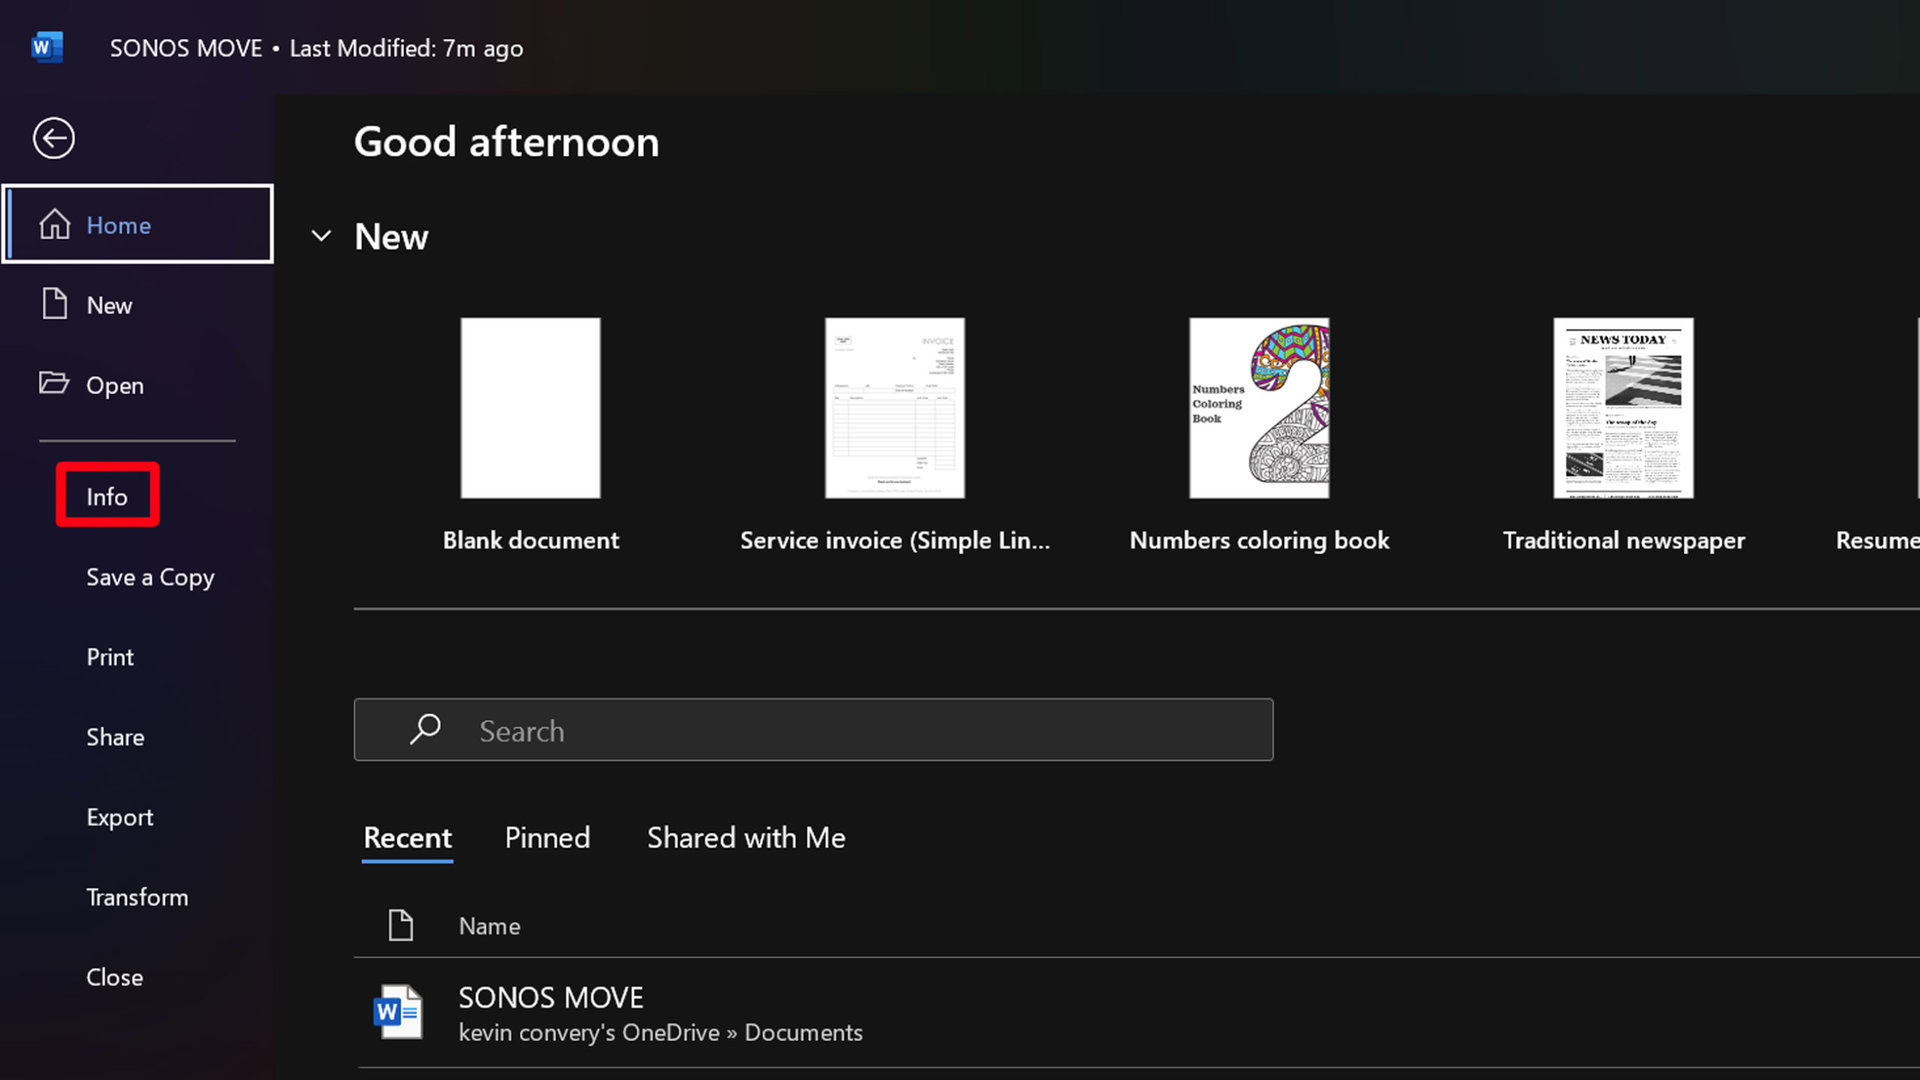The width and height of the screenshot is (1920, 1080).
Task: Select Save a Copy in sidebar
Action: [x=150, y=577]
